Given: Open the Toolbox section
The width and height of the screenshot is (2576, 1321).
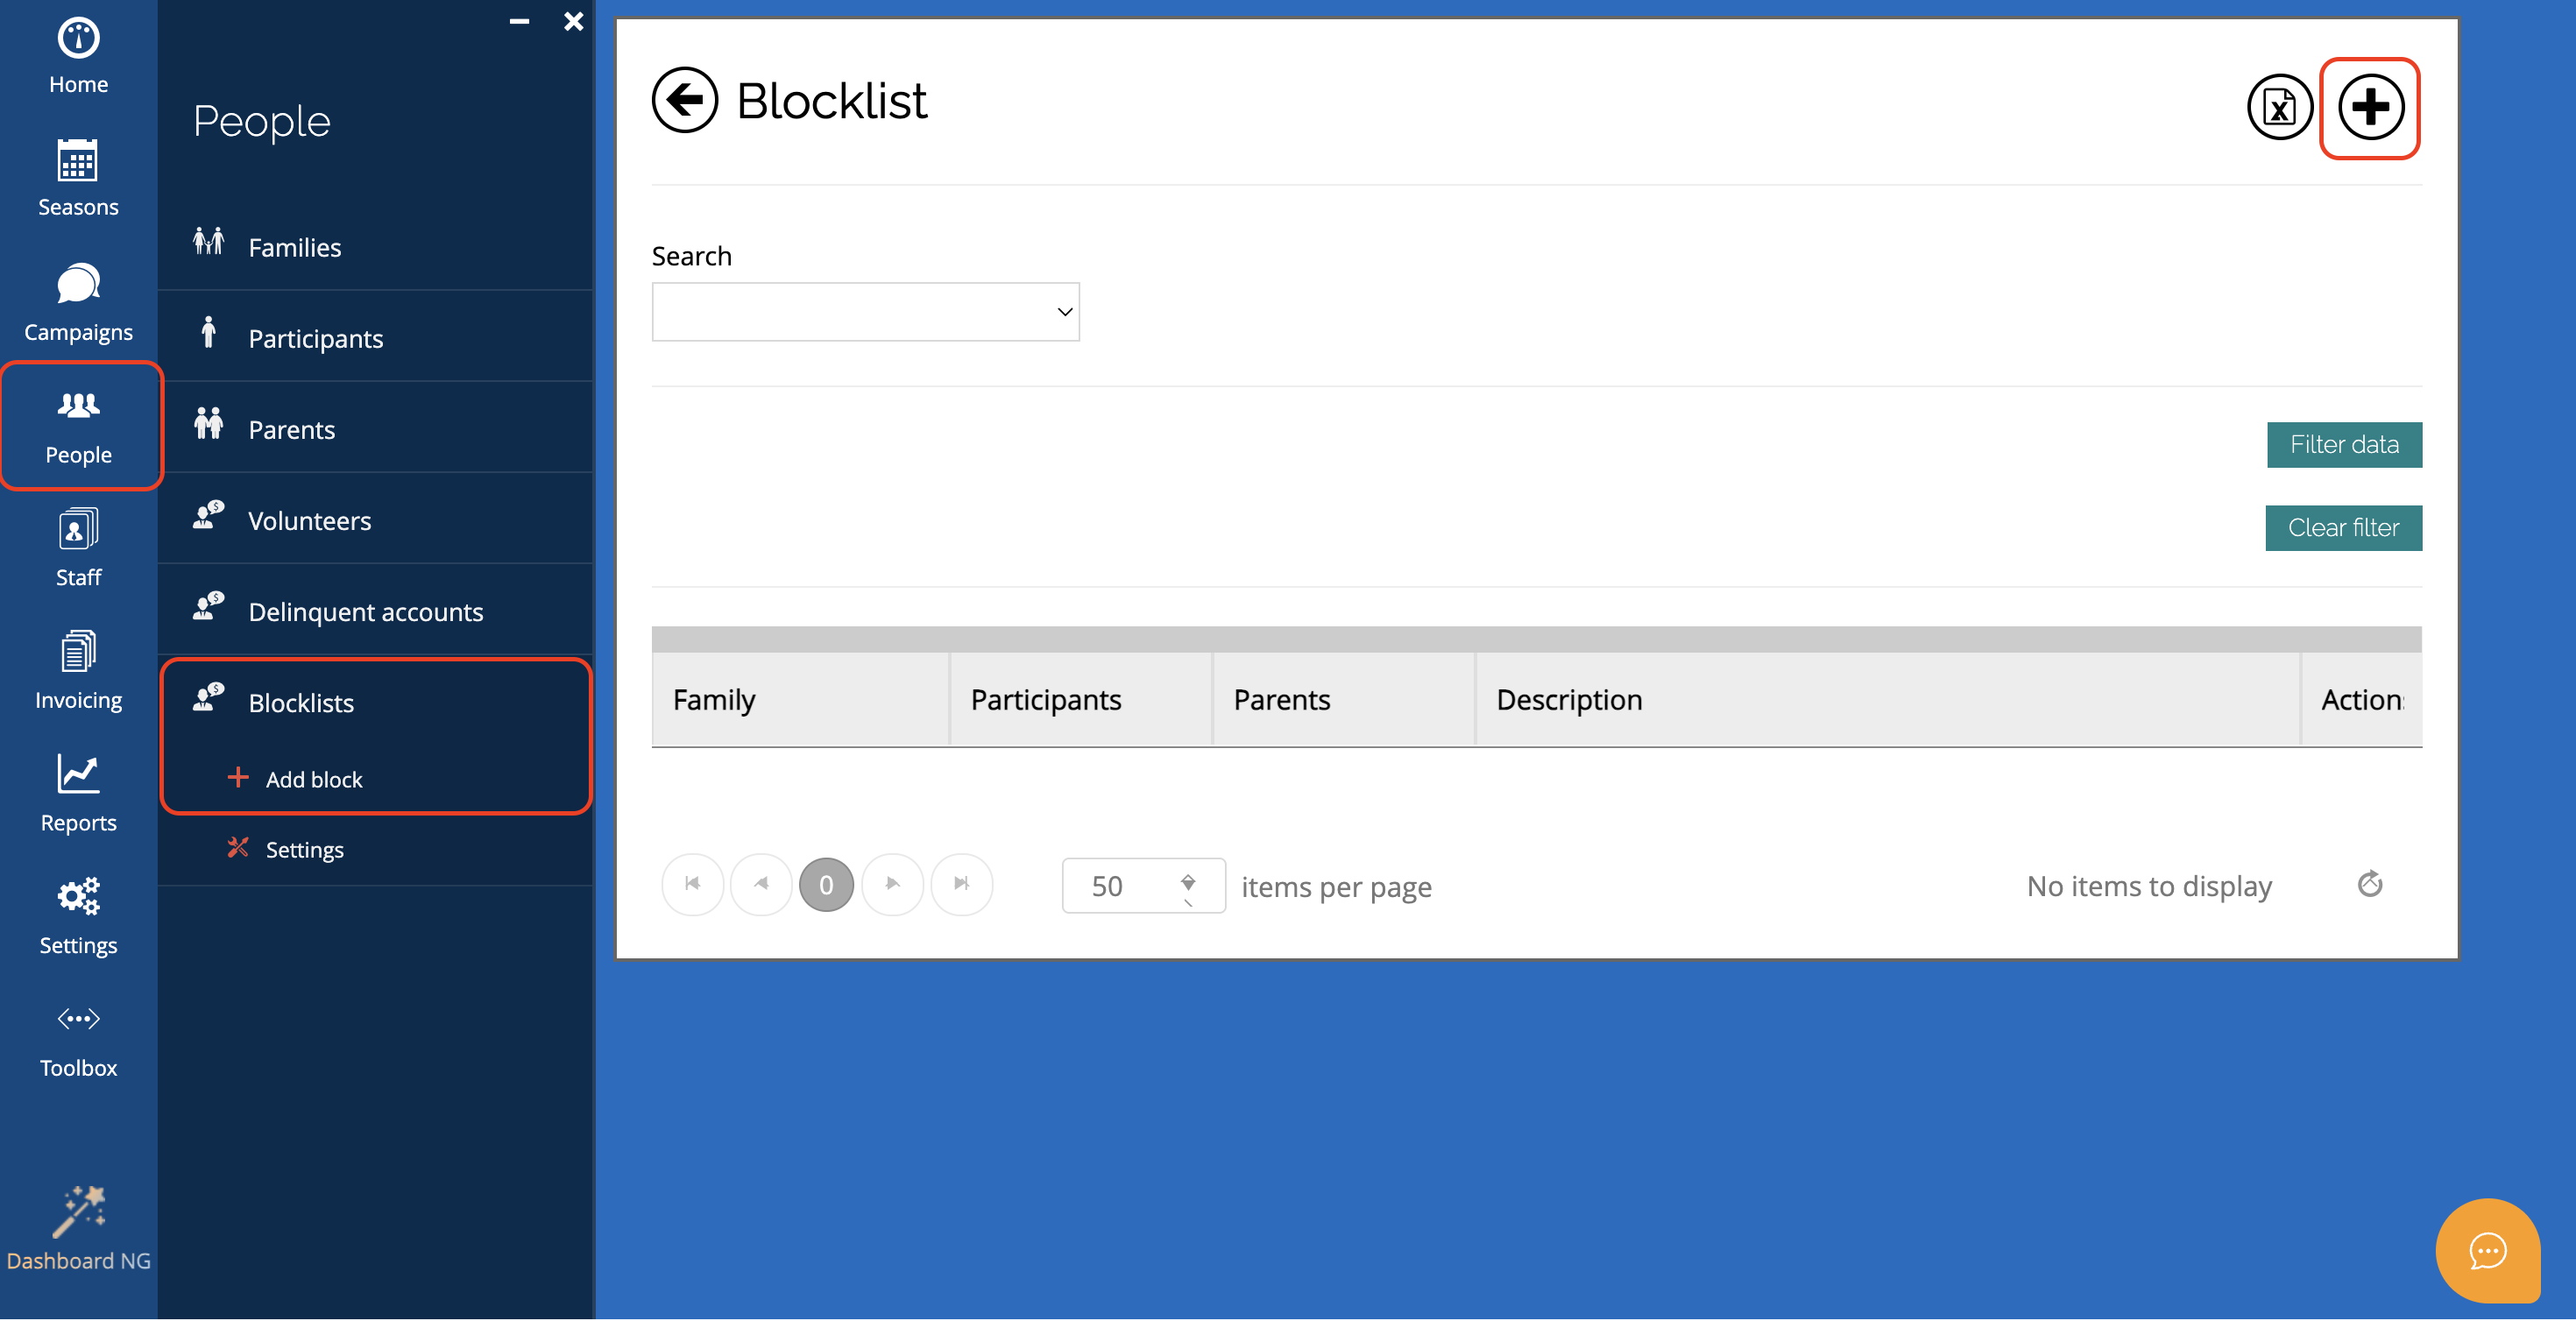Looking at the screenshot, I should click(x=78, y=1040).
